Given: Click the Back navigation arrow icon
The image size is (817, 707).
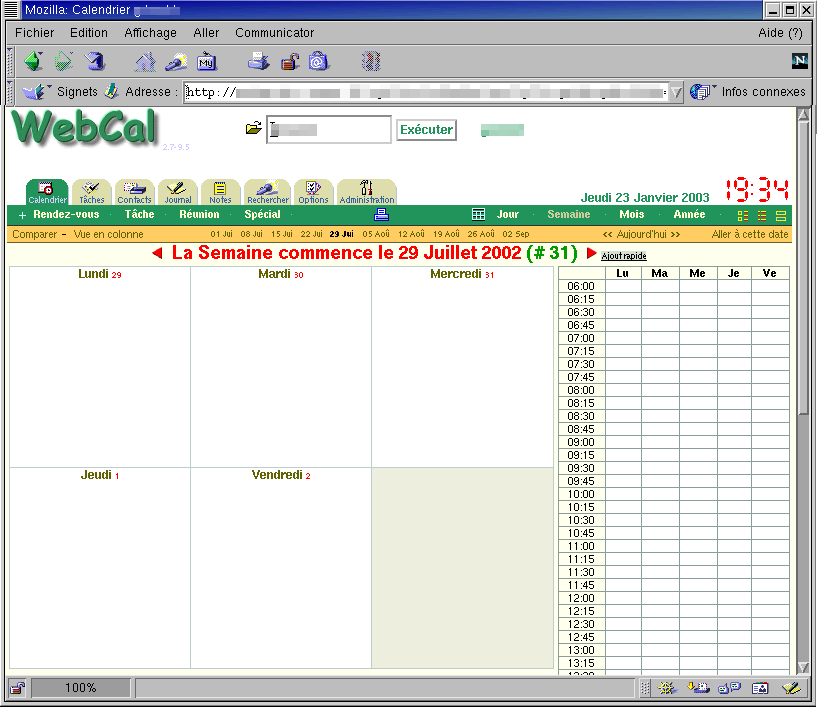Looking at the screenshot, I should (34, 61).
